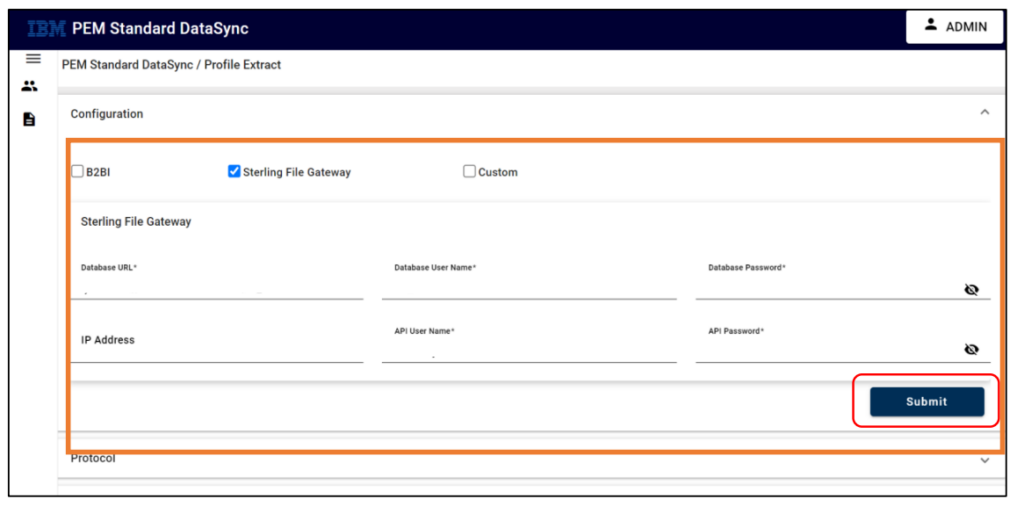This screenshot has height=506, width=1024.
Task: Click the partners people icon in sidebar
Action: [29, 86]
